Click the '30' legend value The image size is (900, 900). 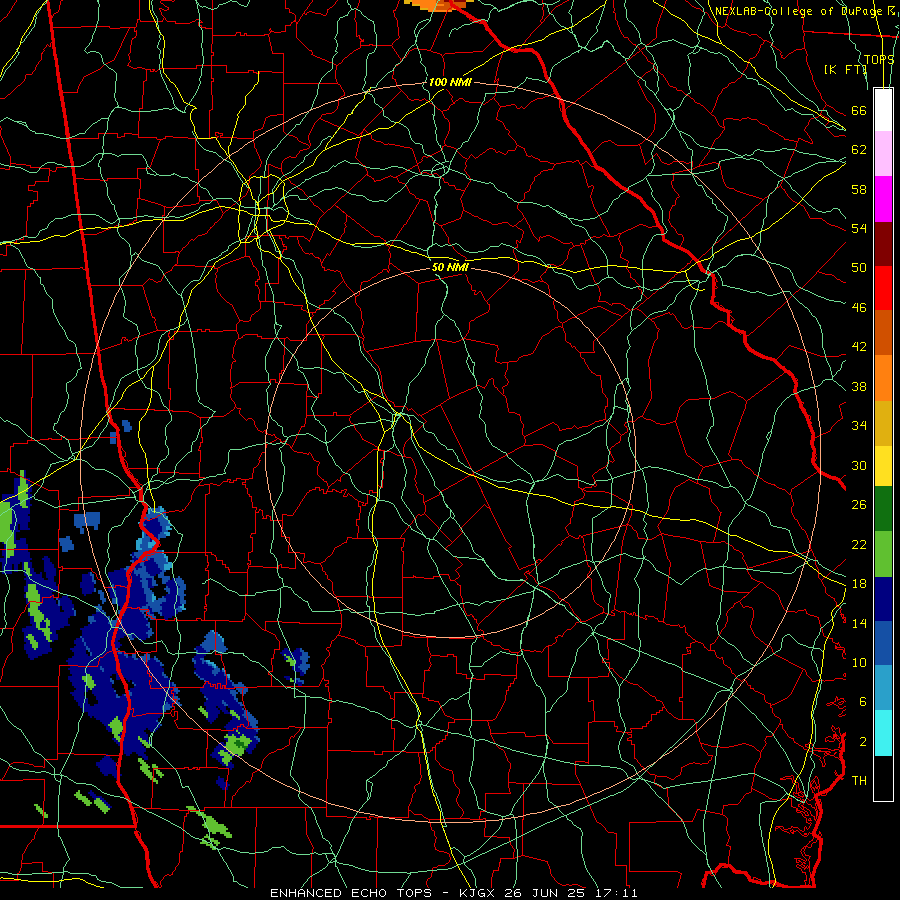859,465
